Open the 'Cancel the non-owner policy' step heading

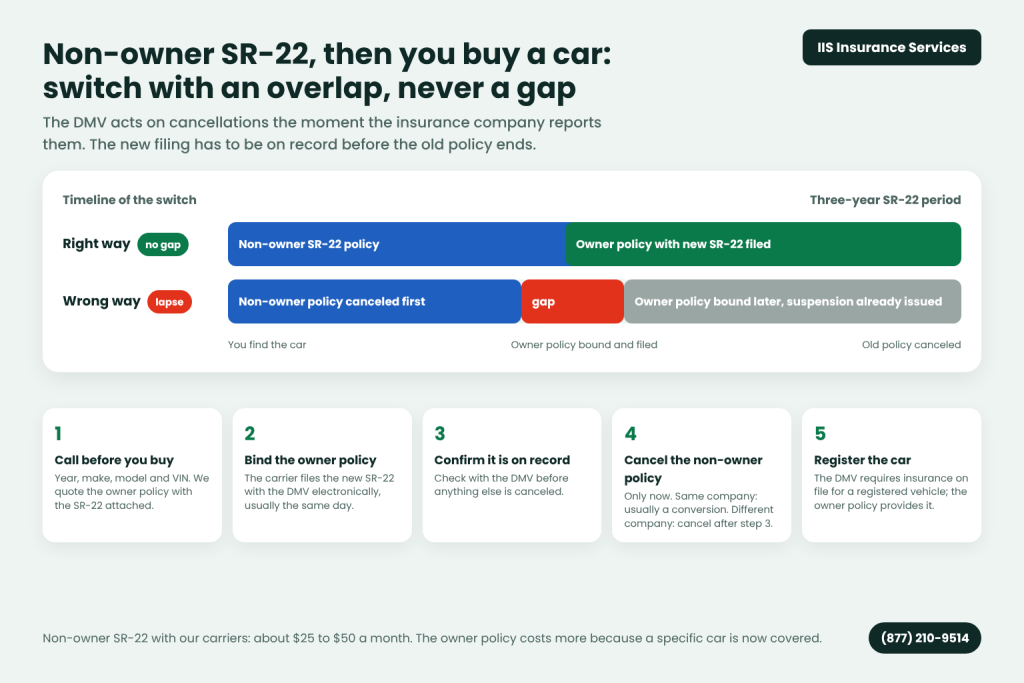coord(693,469)
